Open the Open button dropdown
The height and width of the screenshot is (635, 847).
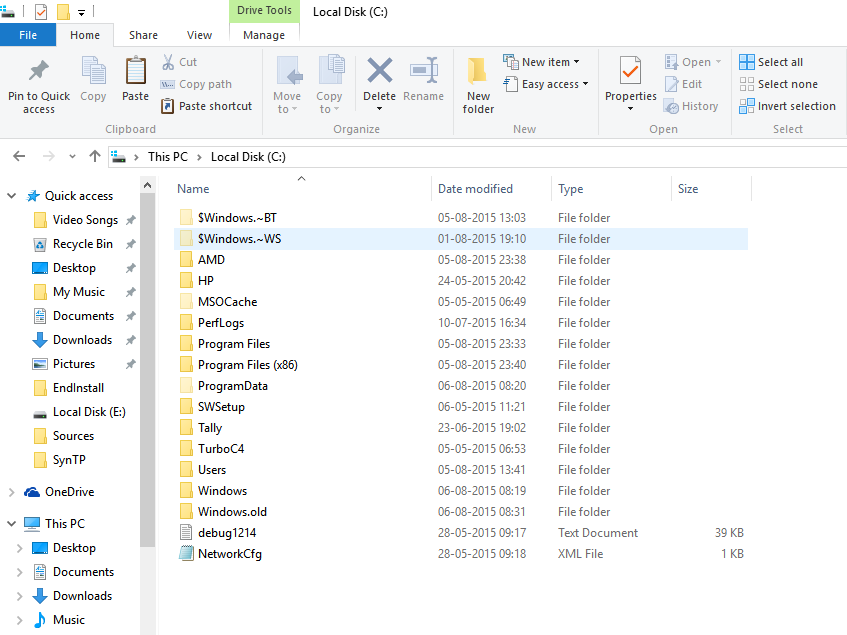click(718, 62)
